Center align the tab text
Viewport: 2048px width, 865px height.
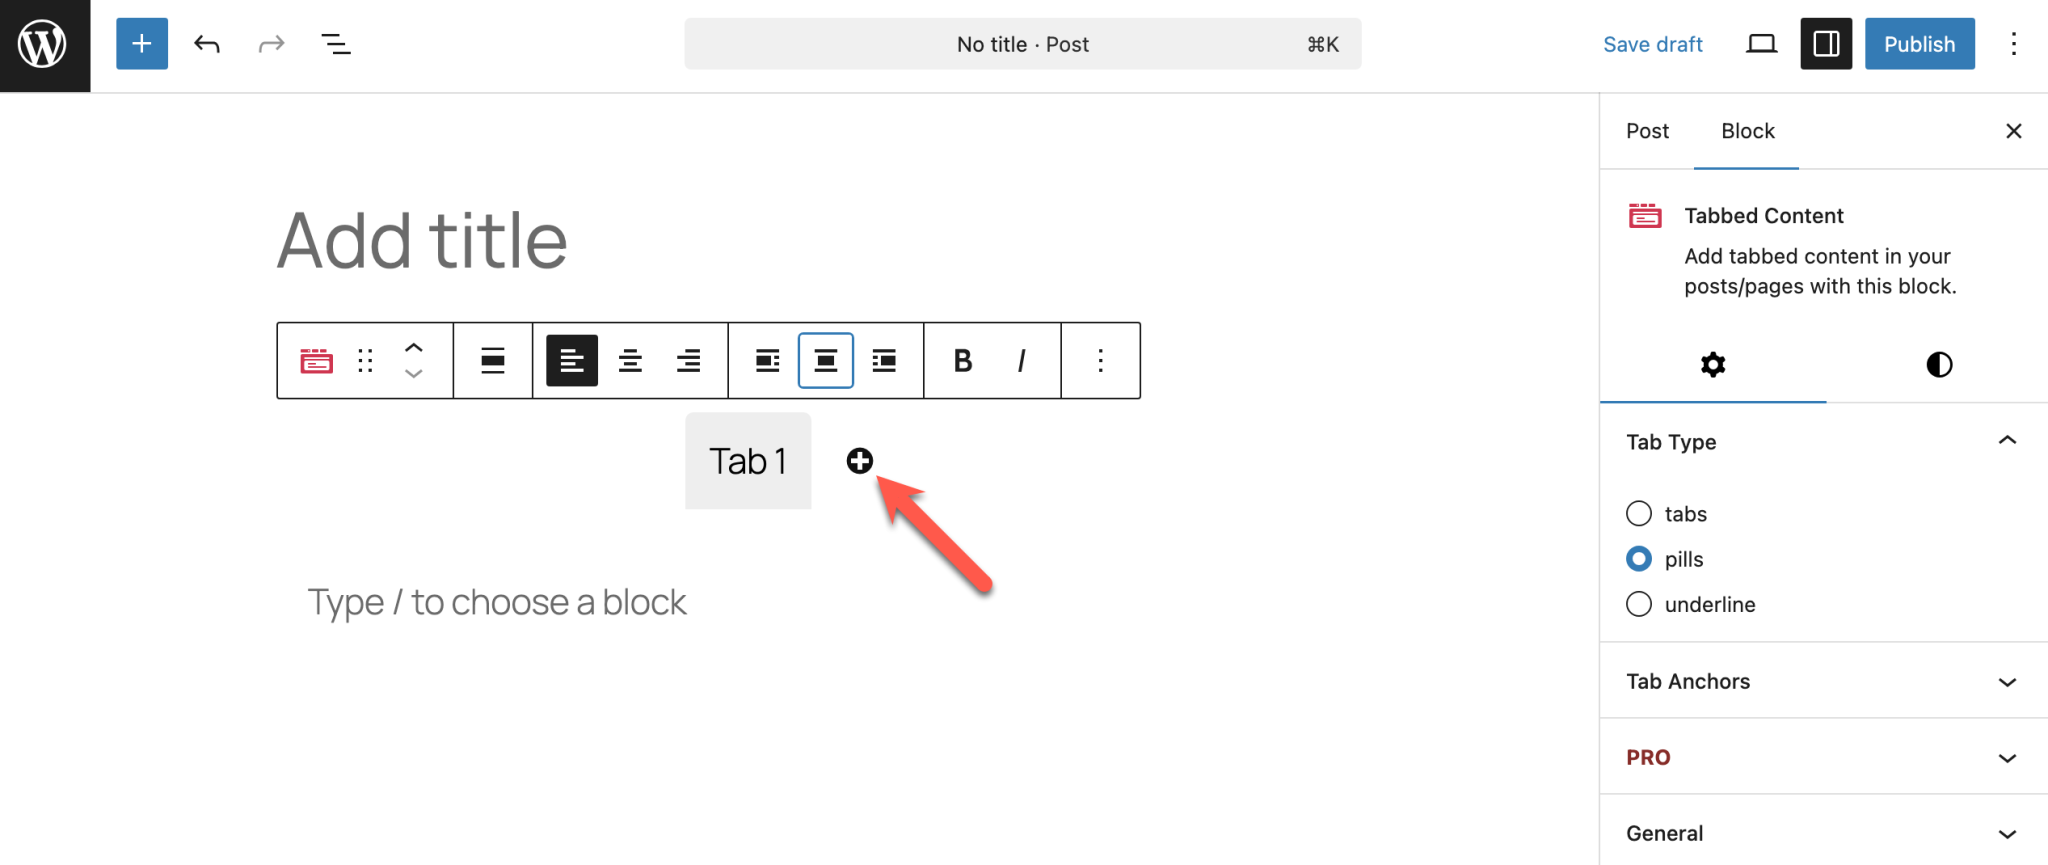click(630, 360)
